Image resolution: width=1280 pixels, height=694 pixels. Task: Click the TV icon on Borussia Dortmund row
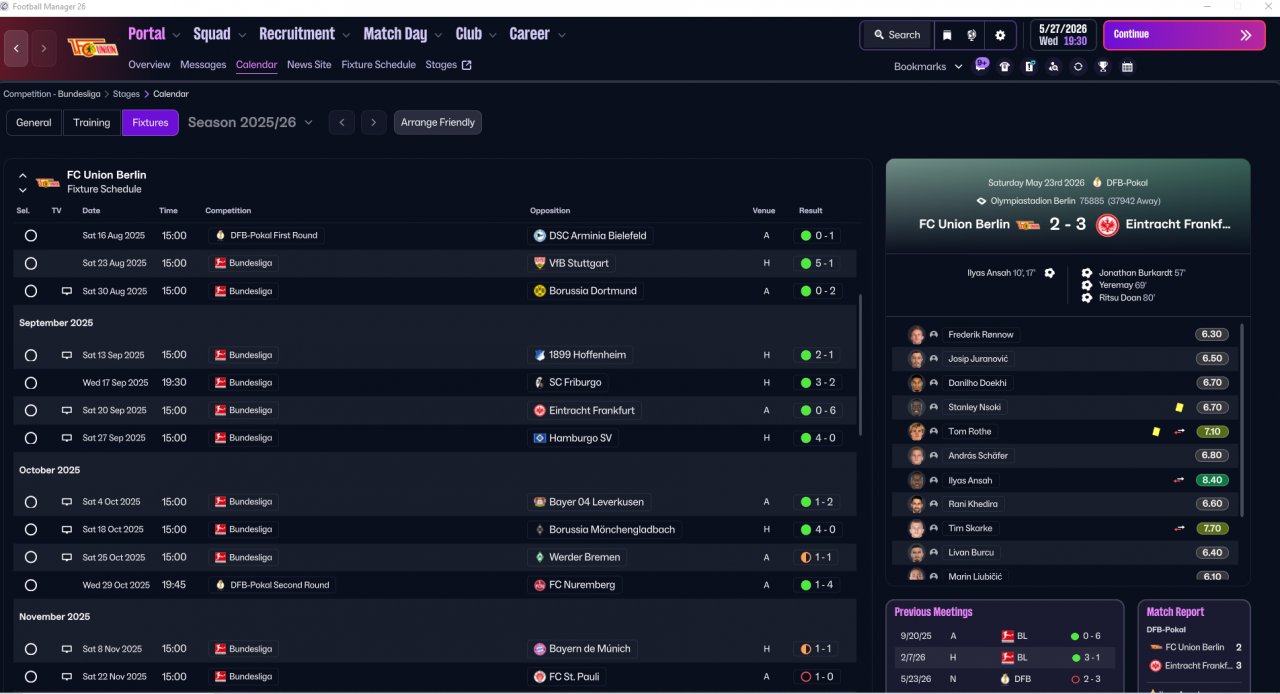[x=67, y=291]
